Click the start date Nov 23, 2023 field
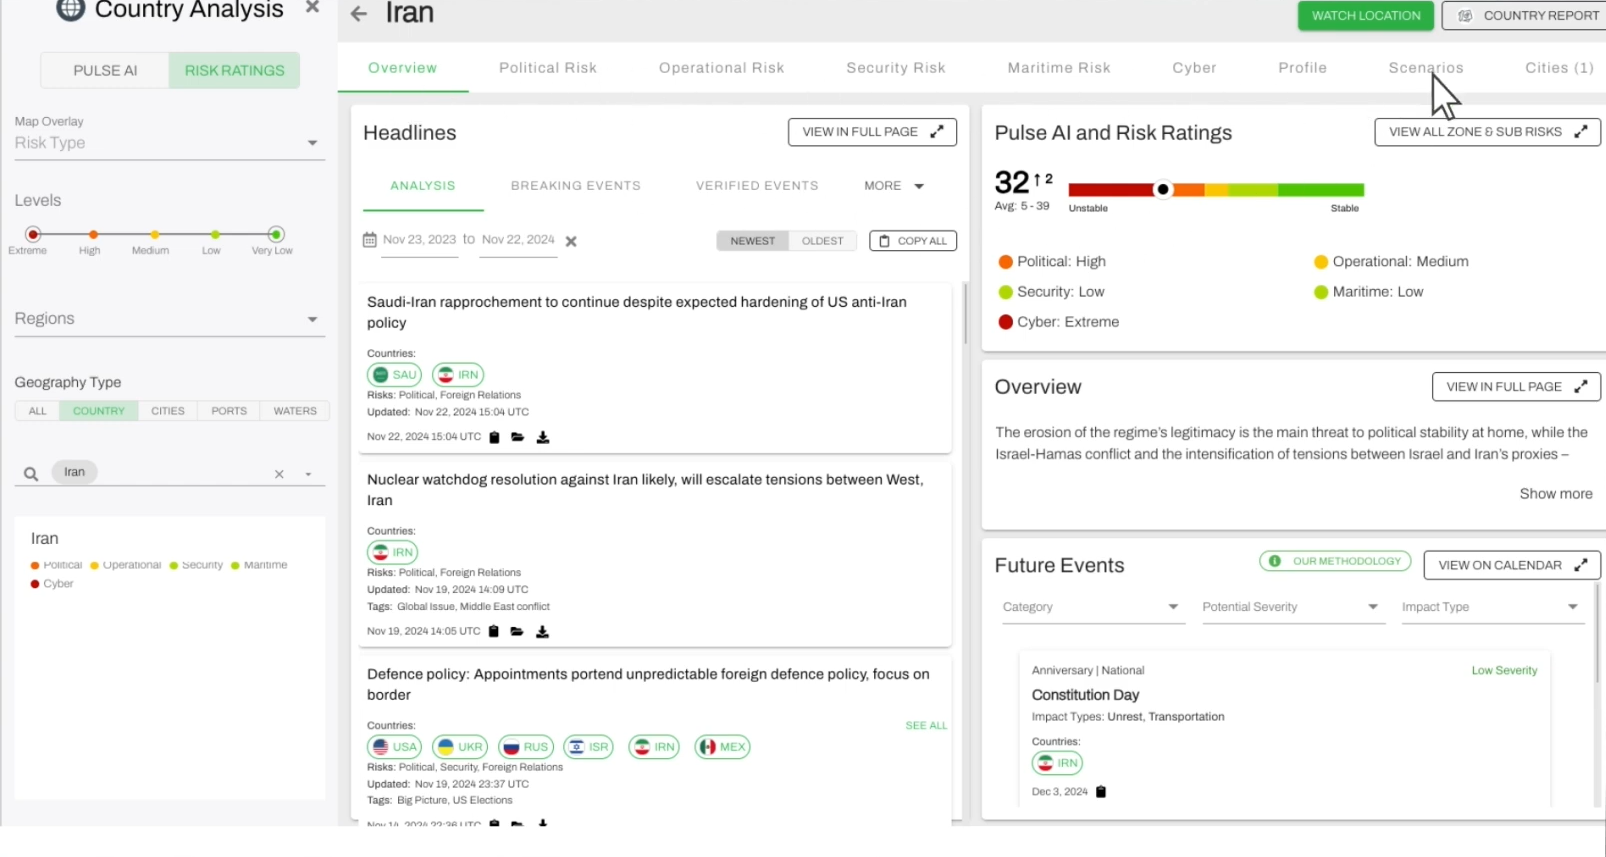The height and width of the screenshot is (857, 1606). (x=419, y=240)
